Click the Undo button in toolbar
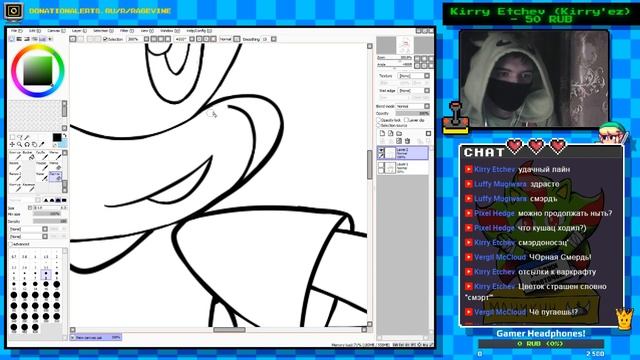The width and height of the screenshot is (640, 360). 73,39
